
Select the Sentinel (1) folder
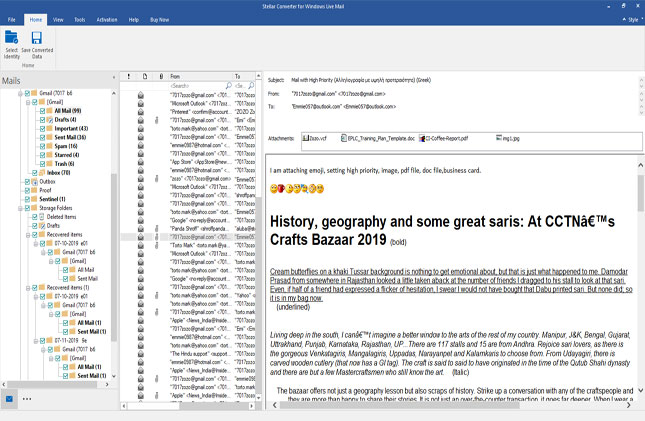click(x=52, y=199)
